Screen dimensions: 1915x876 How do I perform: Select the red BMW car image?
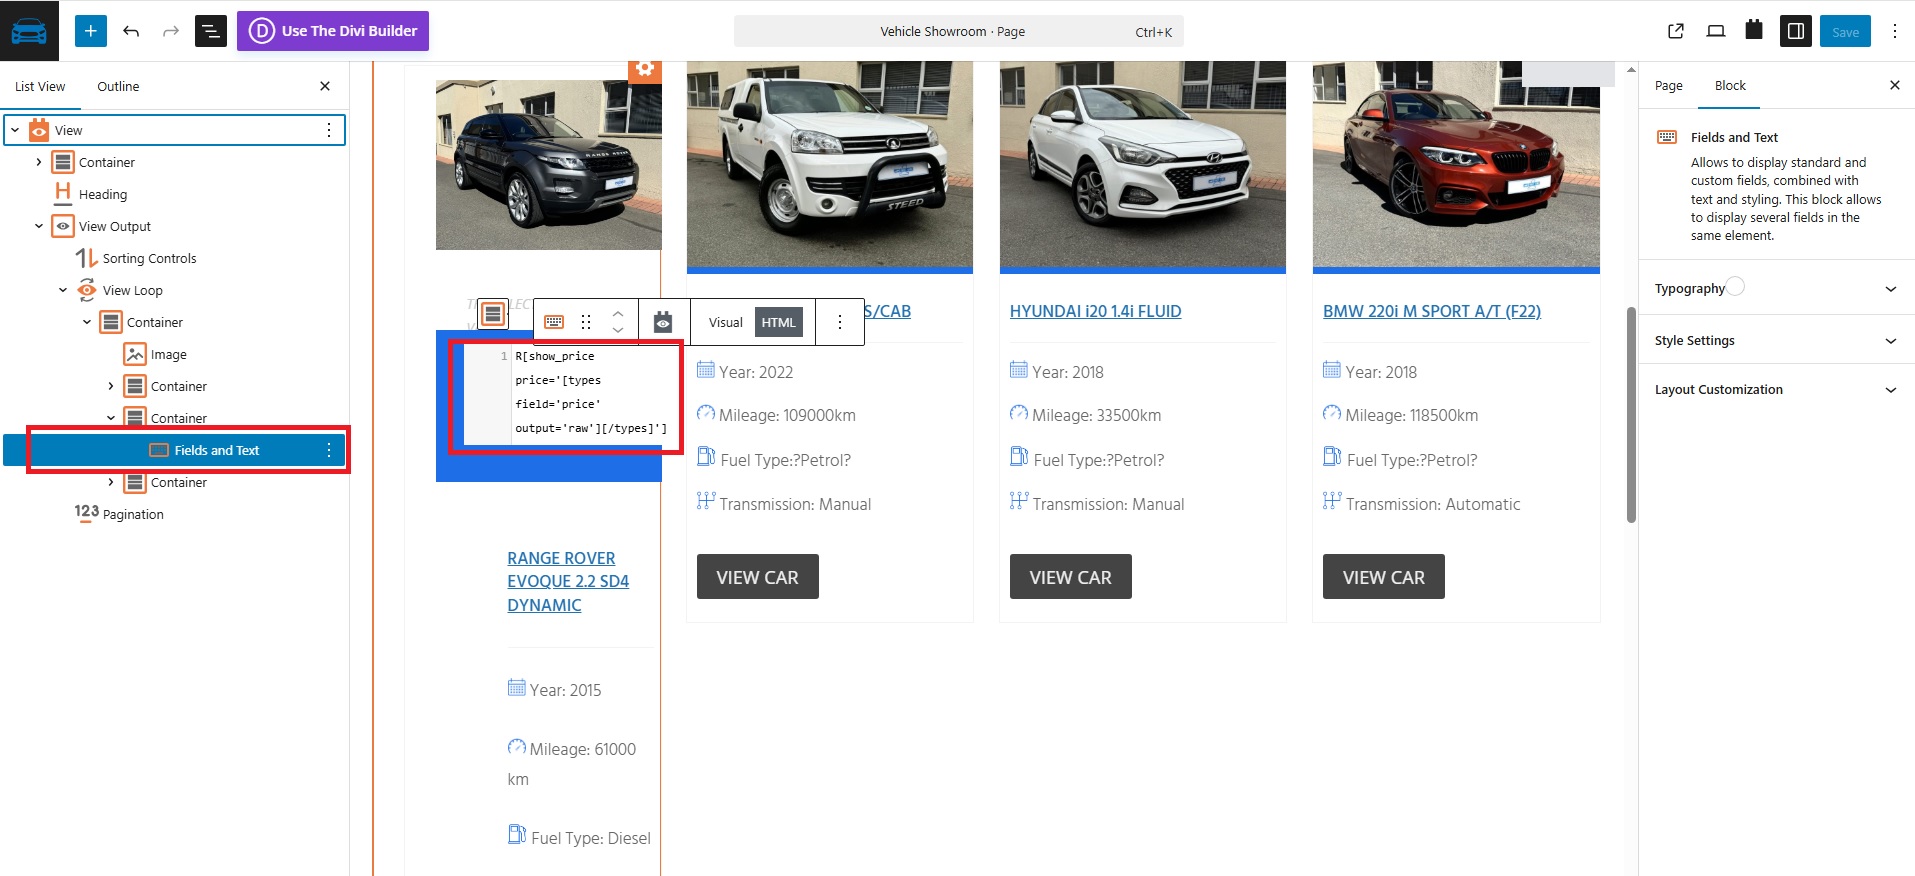coord(1456,164)
